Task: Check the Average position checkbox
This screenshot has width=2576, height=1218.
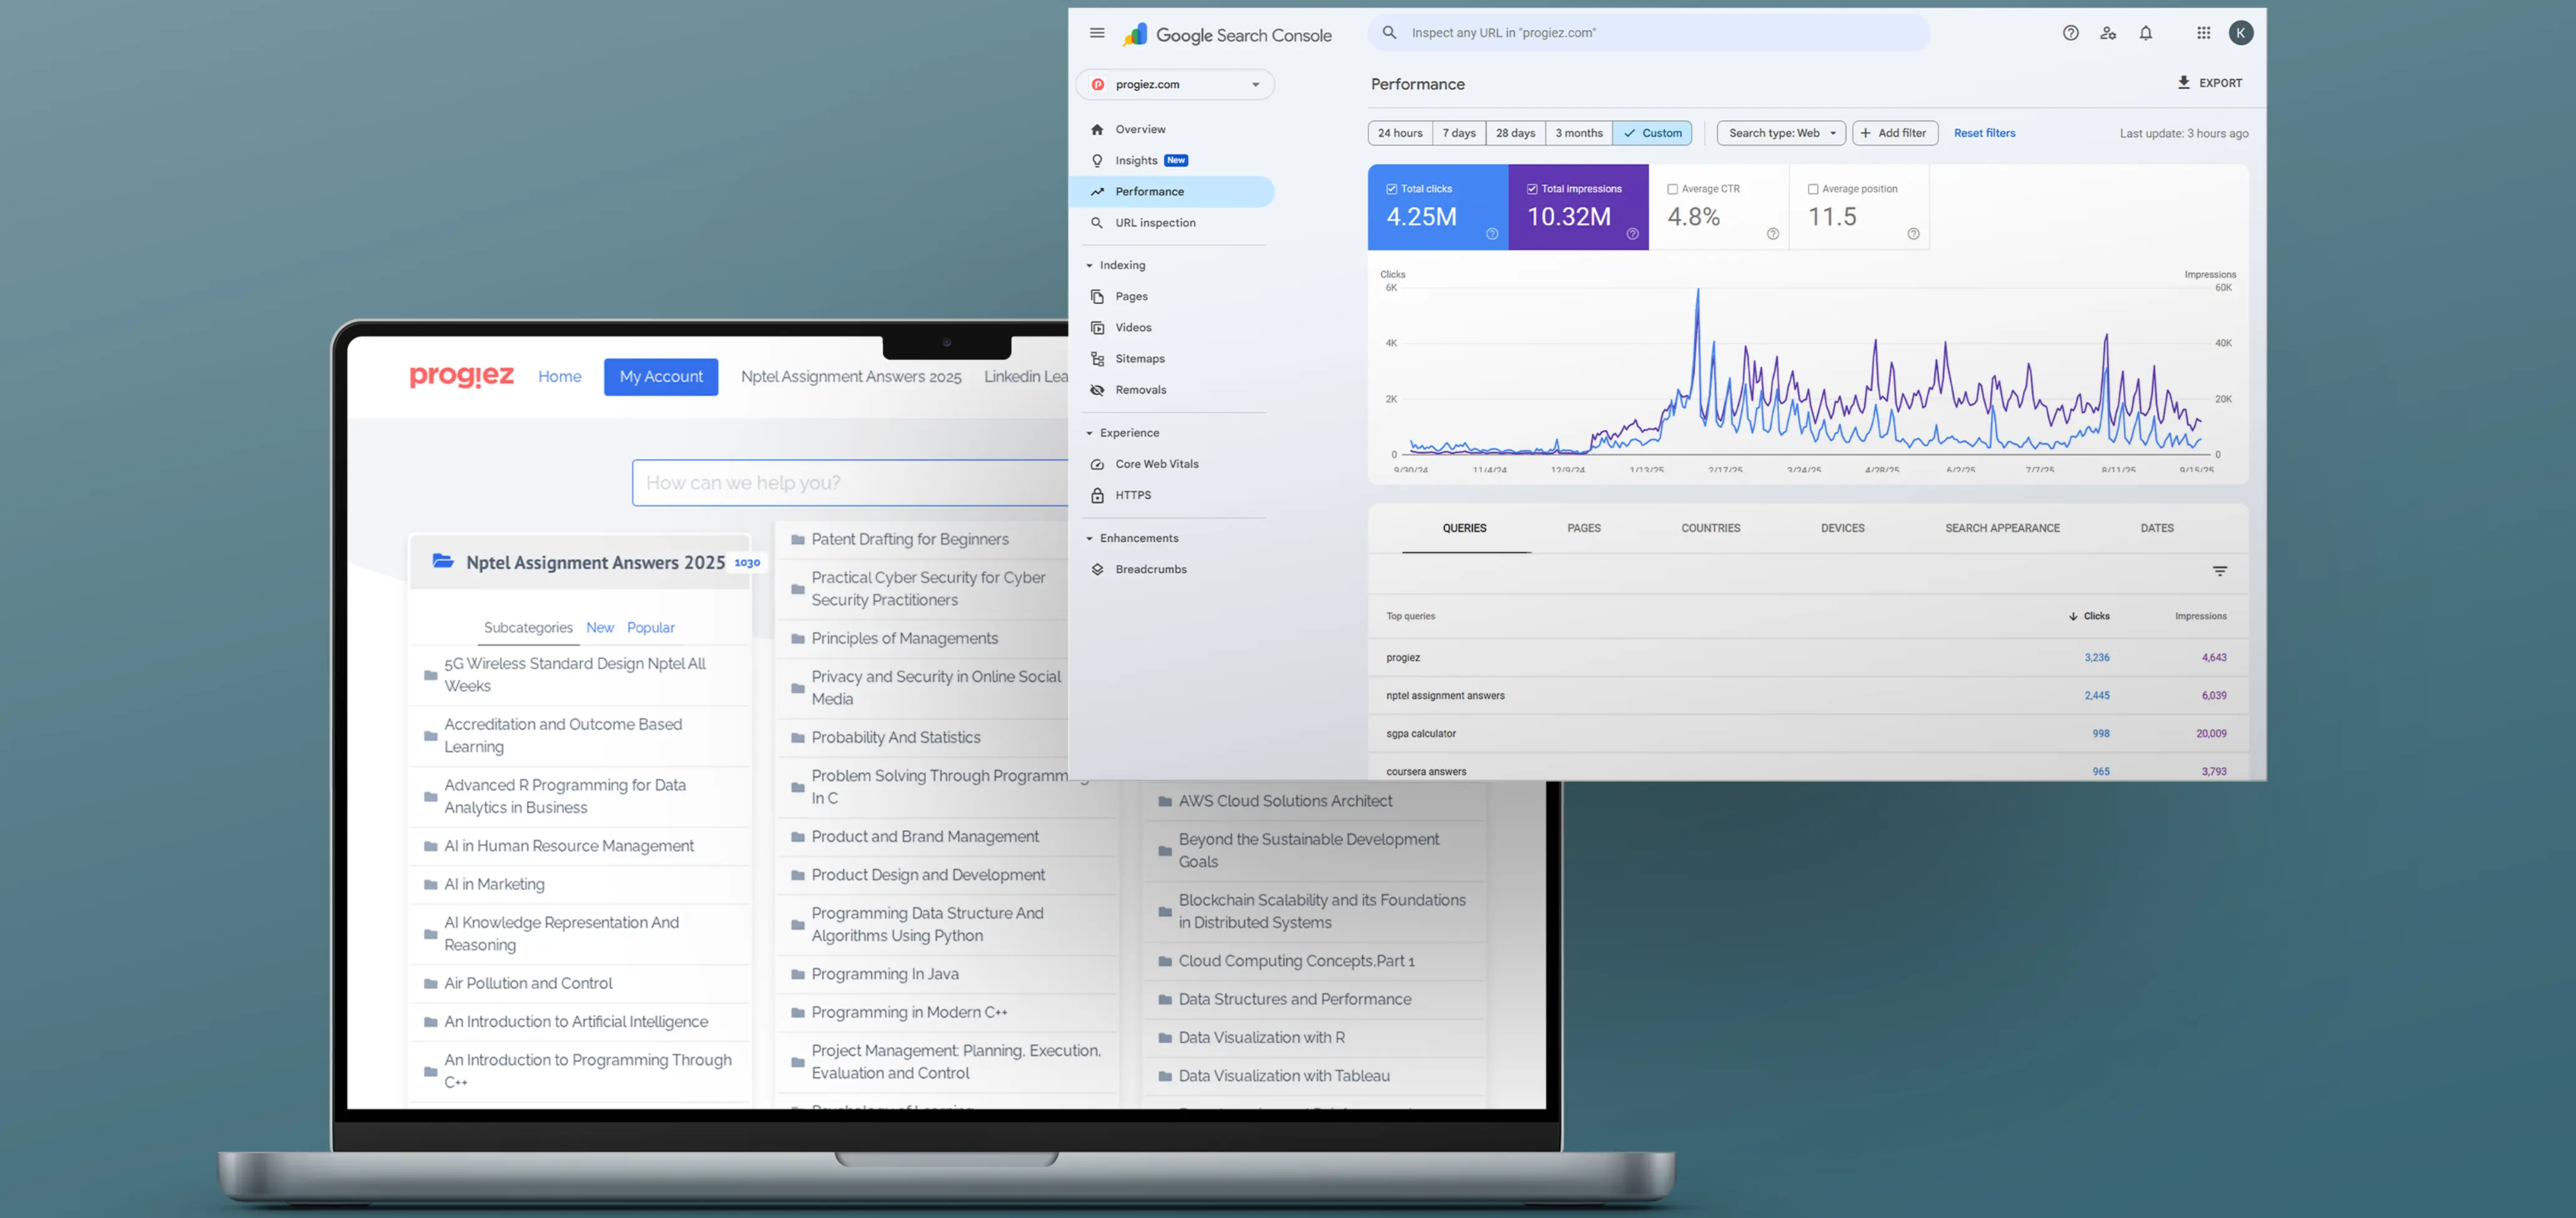Action: (1813, 189)
